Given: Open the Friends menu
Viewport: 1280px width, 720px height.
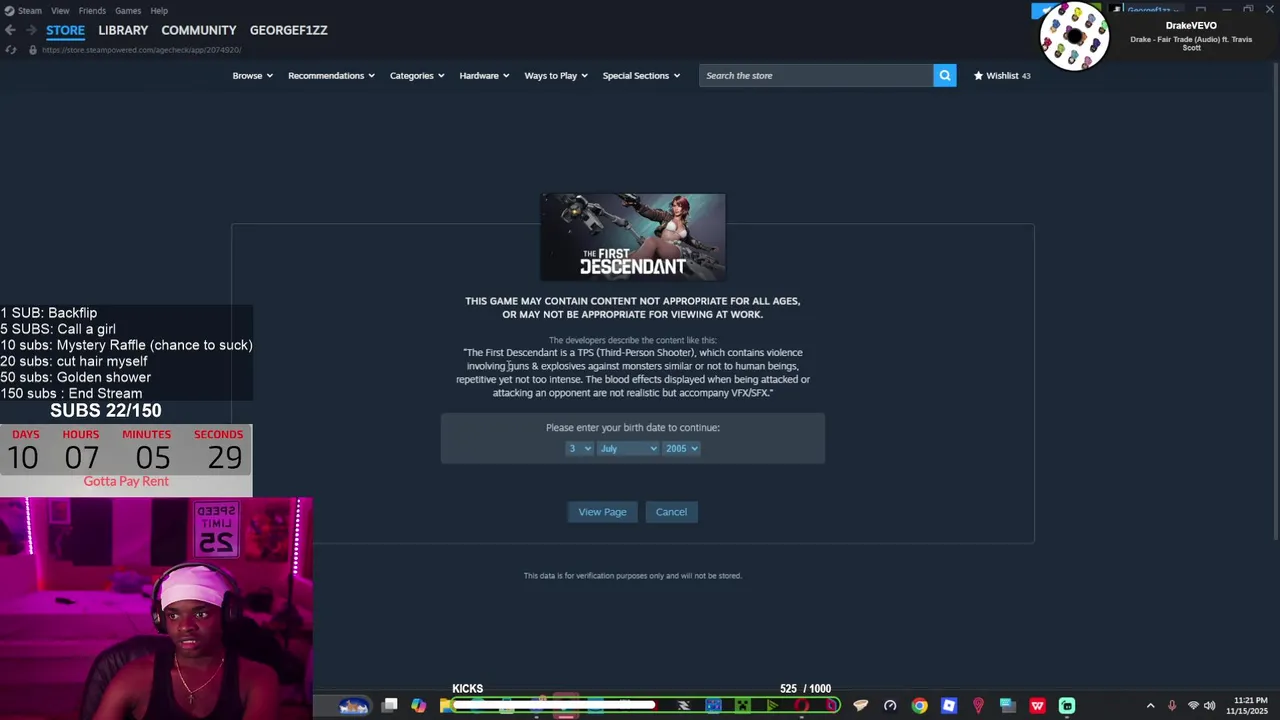Looking at the screenshot, I should [92, 10].
